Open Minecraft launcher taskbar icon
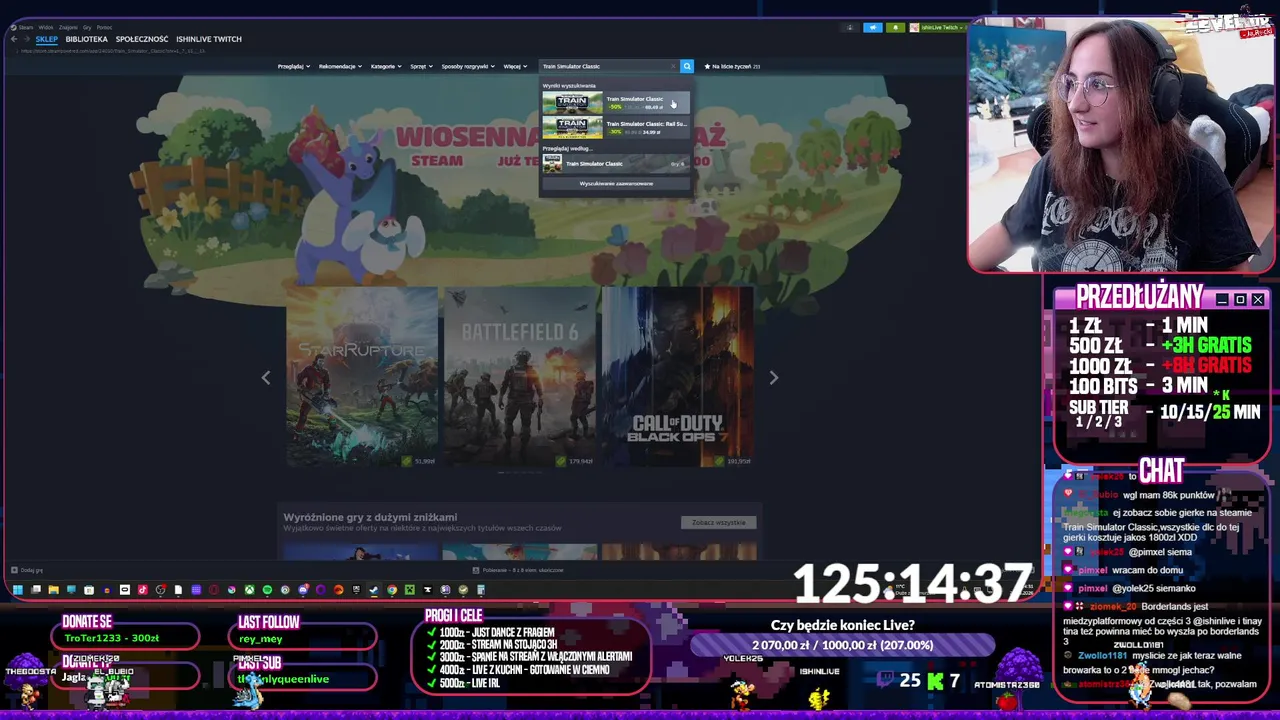Viewport: 1280px width, 720px height. 409,590
